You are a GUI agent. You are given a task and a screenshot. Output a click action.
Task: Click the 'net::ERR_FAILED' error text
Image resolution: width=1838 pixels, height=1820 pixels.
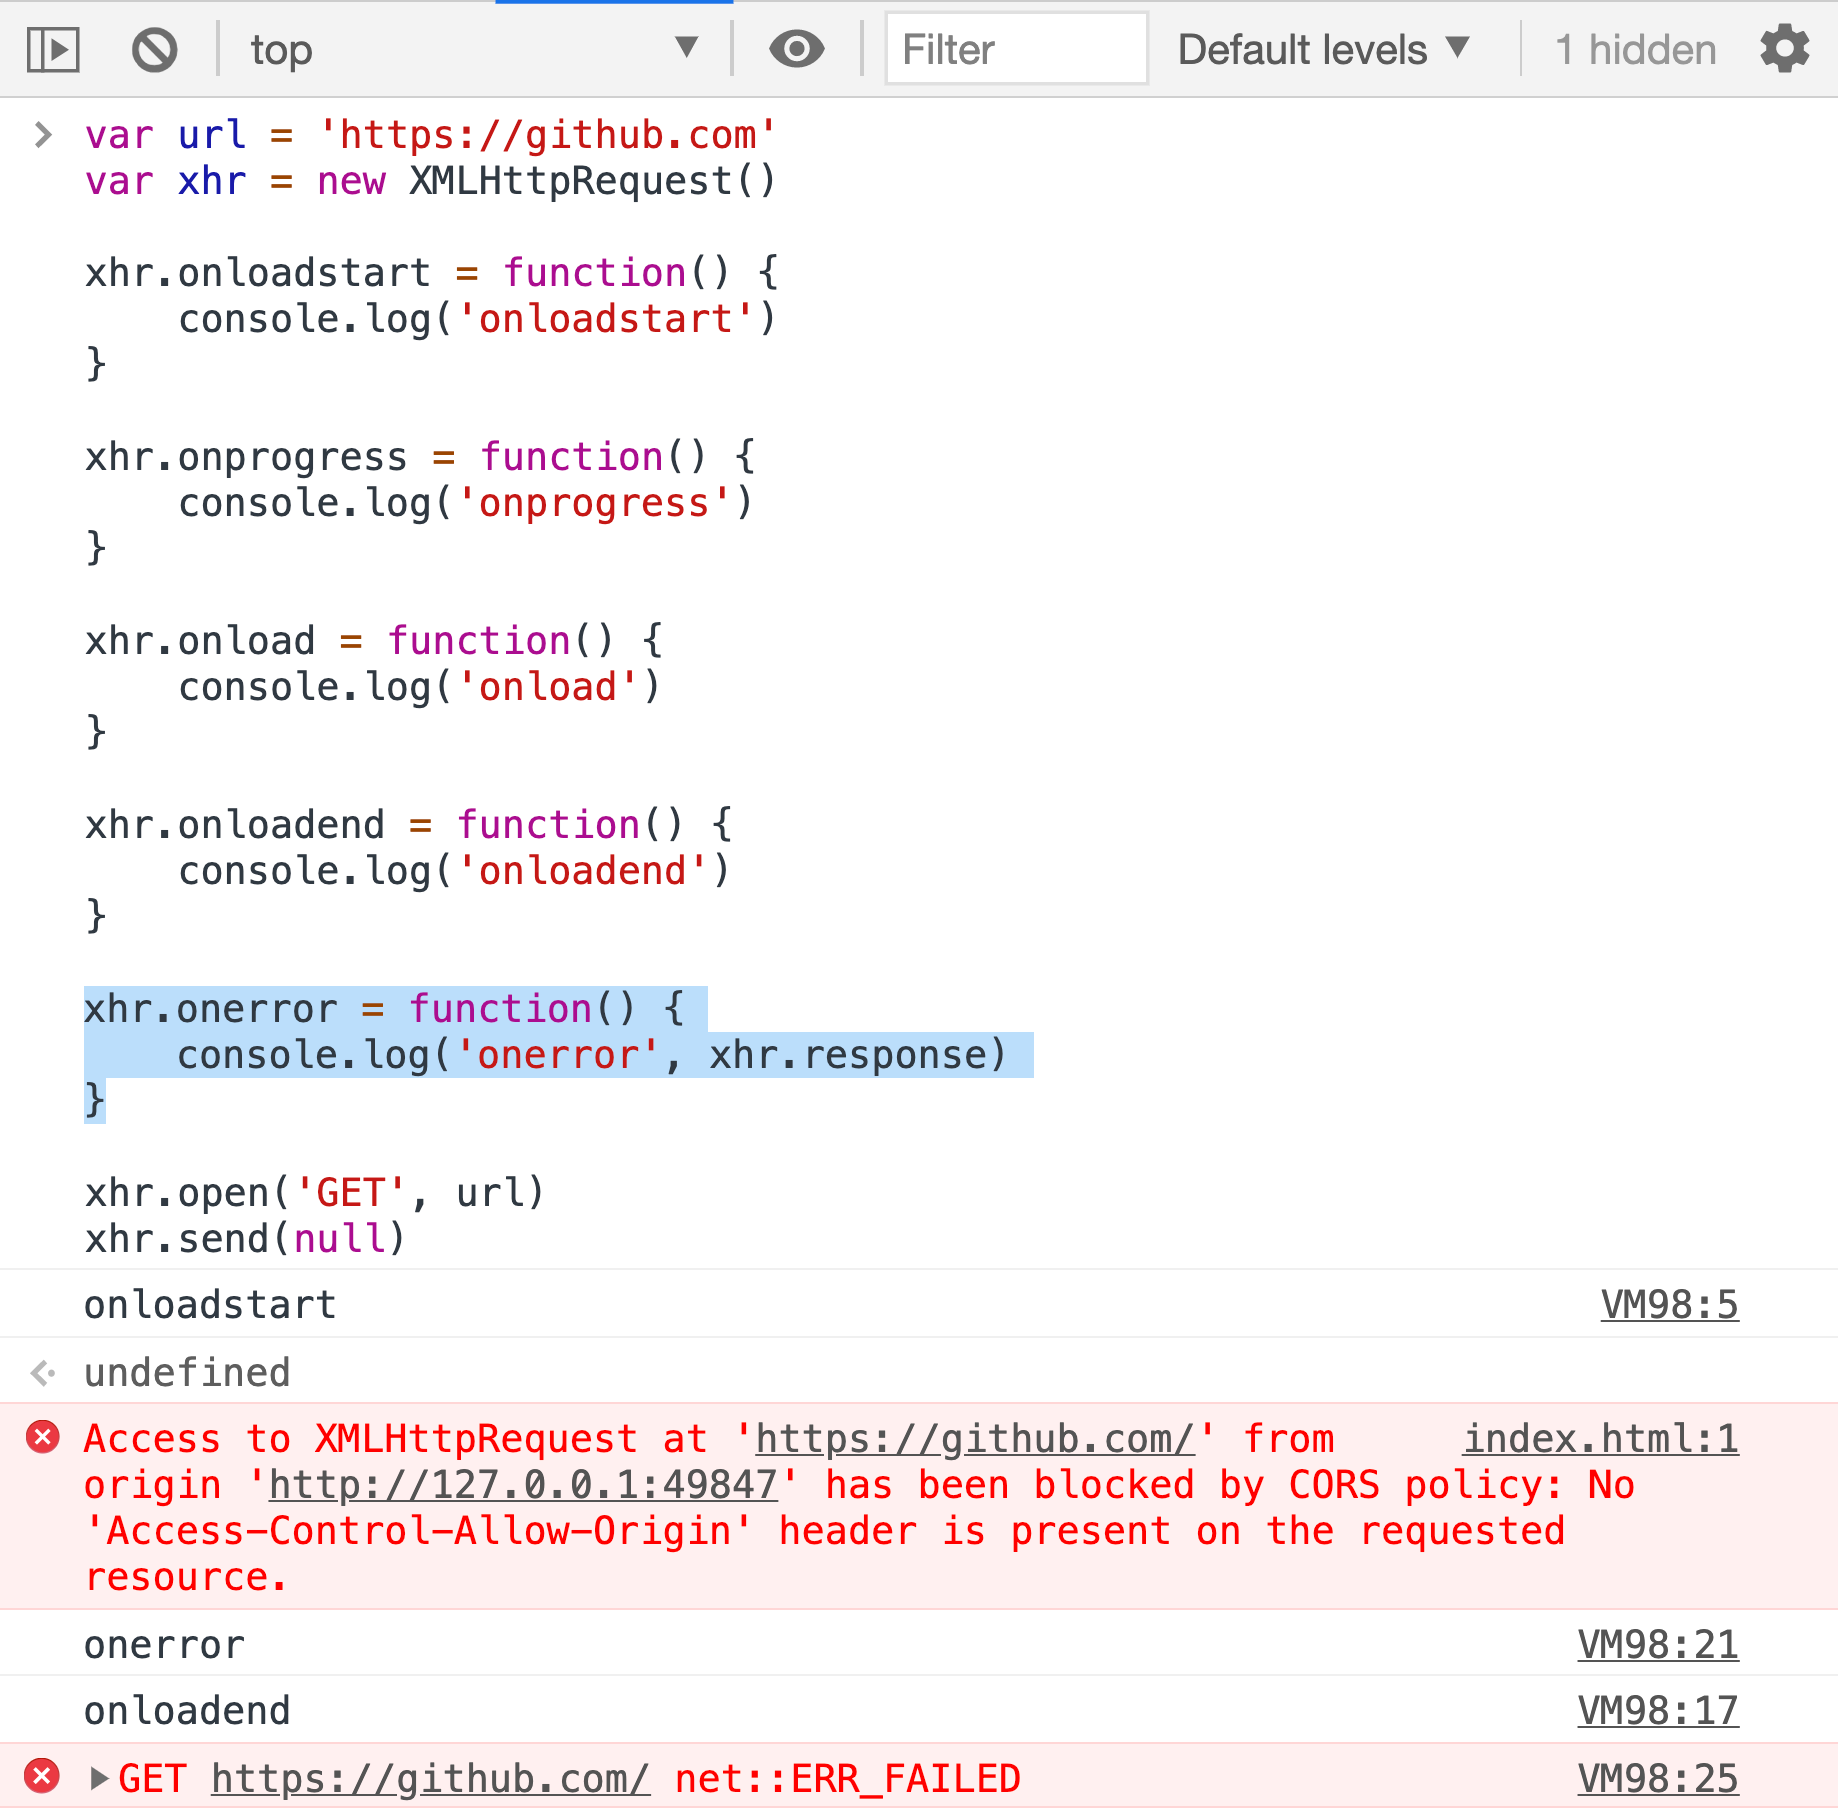[847, 1778]
